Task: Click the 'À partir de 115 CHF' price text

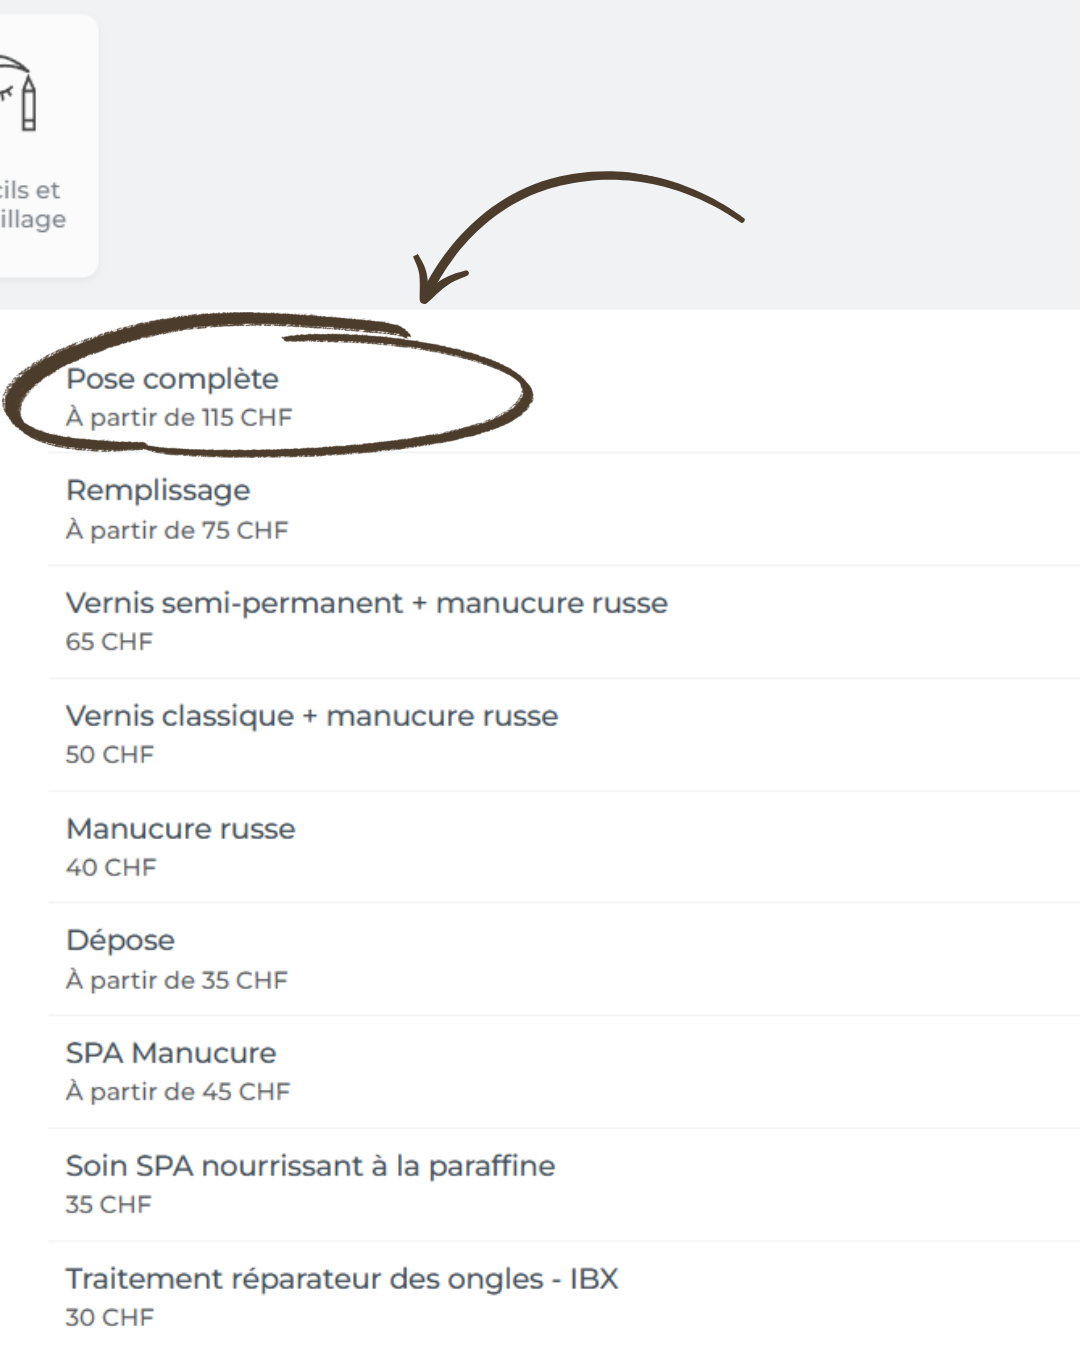Action: click(178, 417)
